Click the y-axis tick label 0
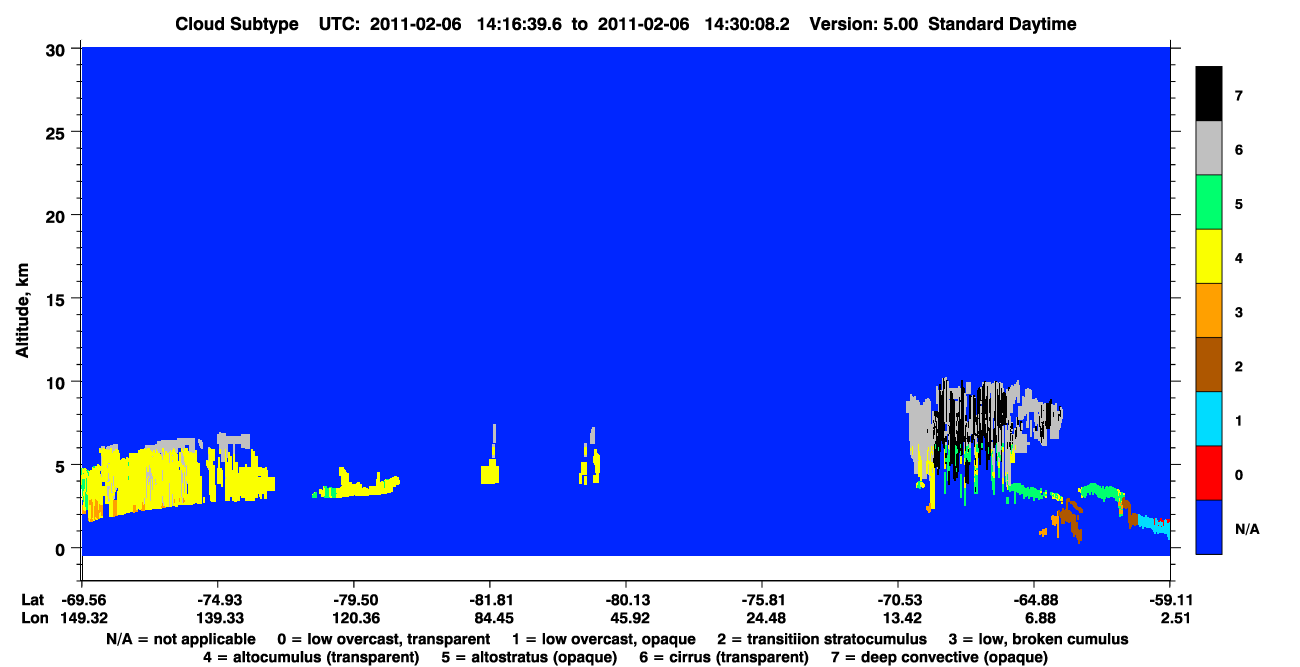The height and width of the screenshot is (667, 1300). point(62,548)
